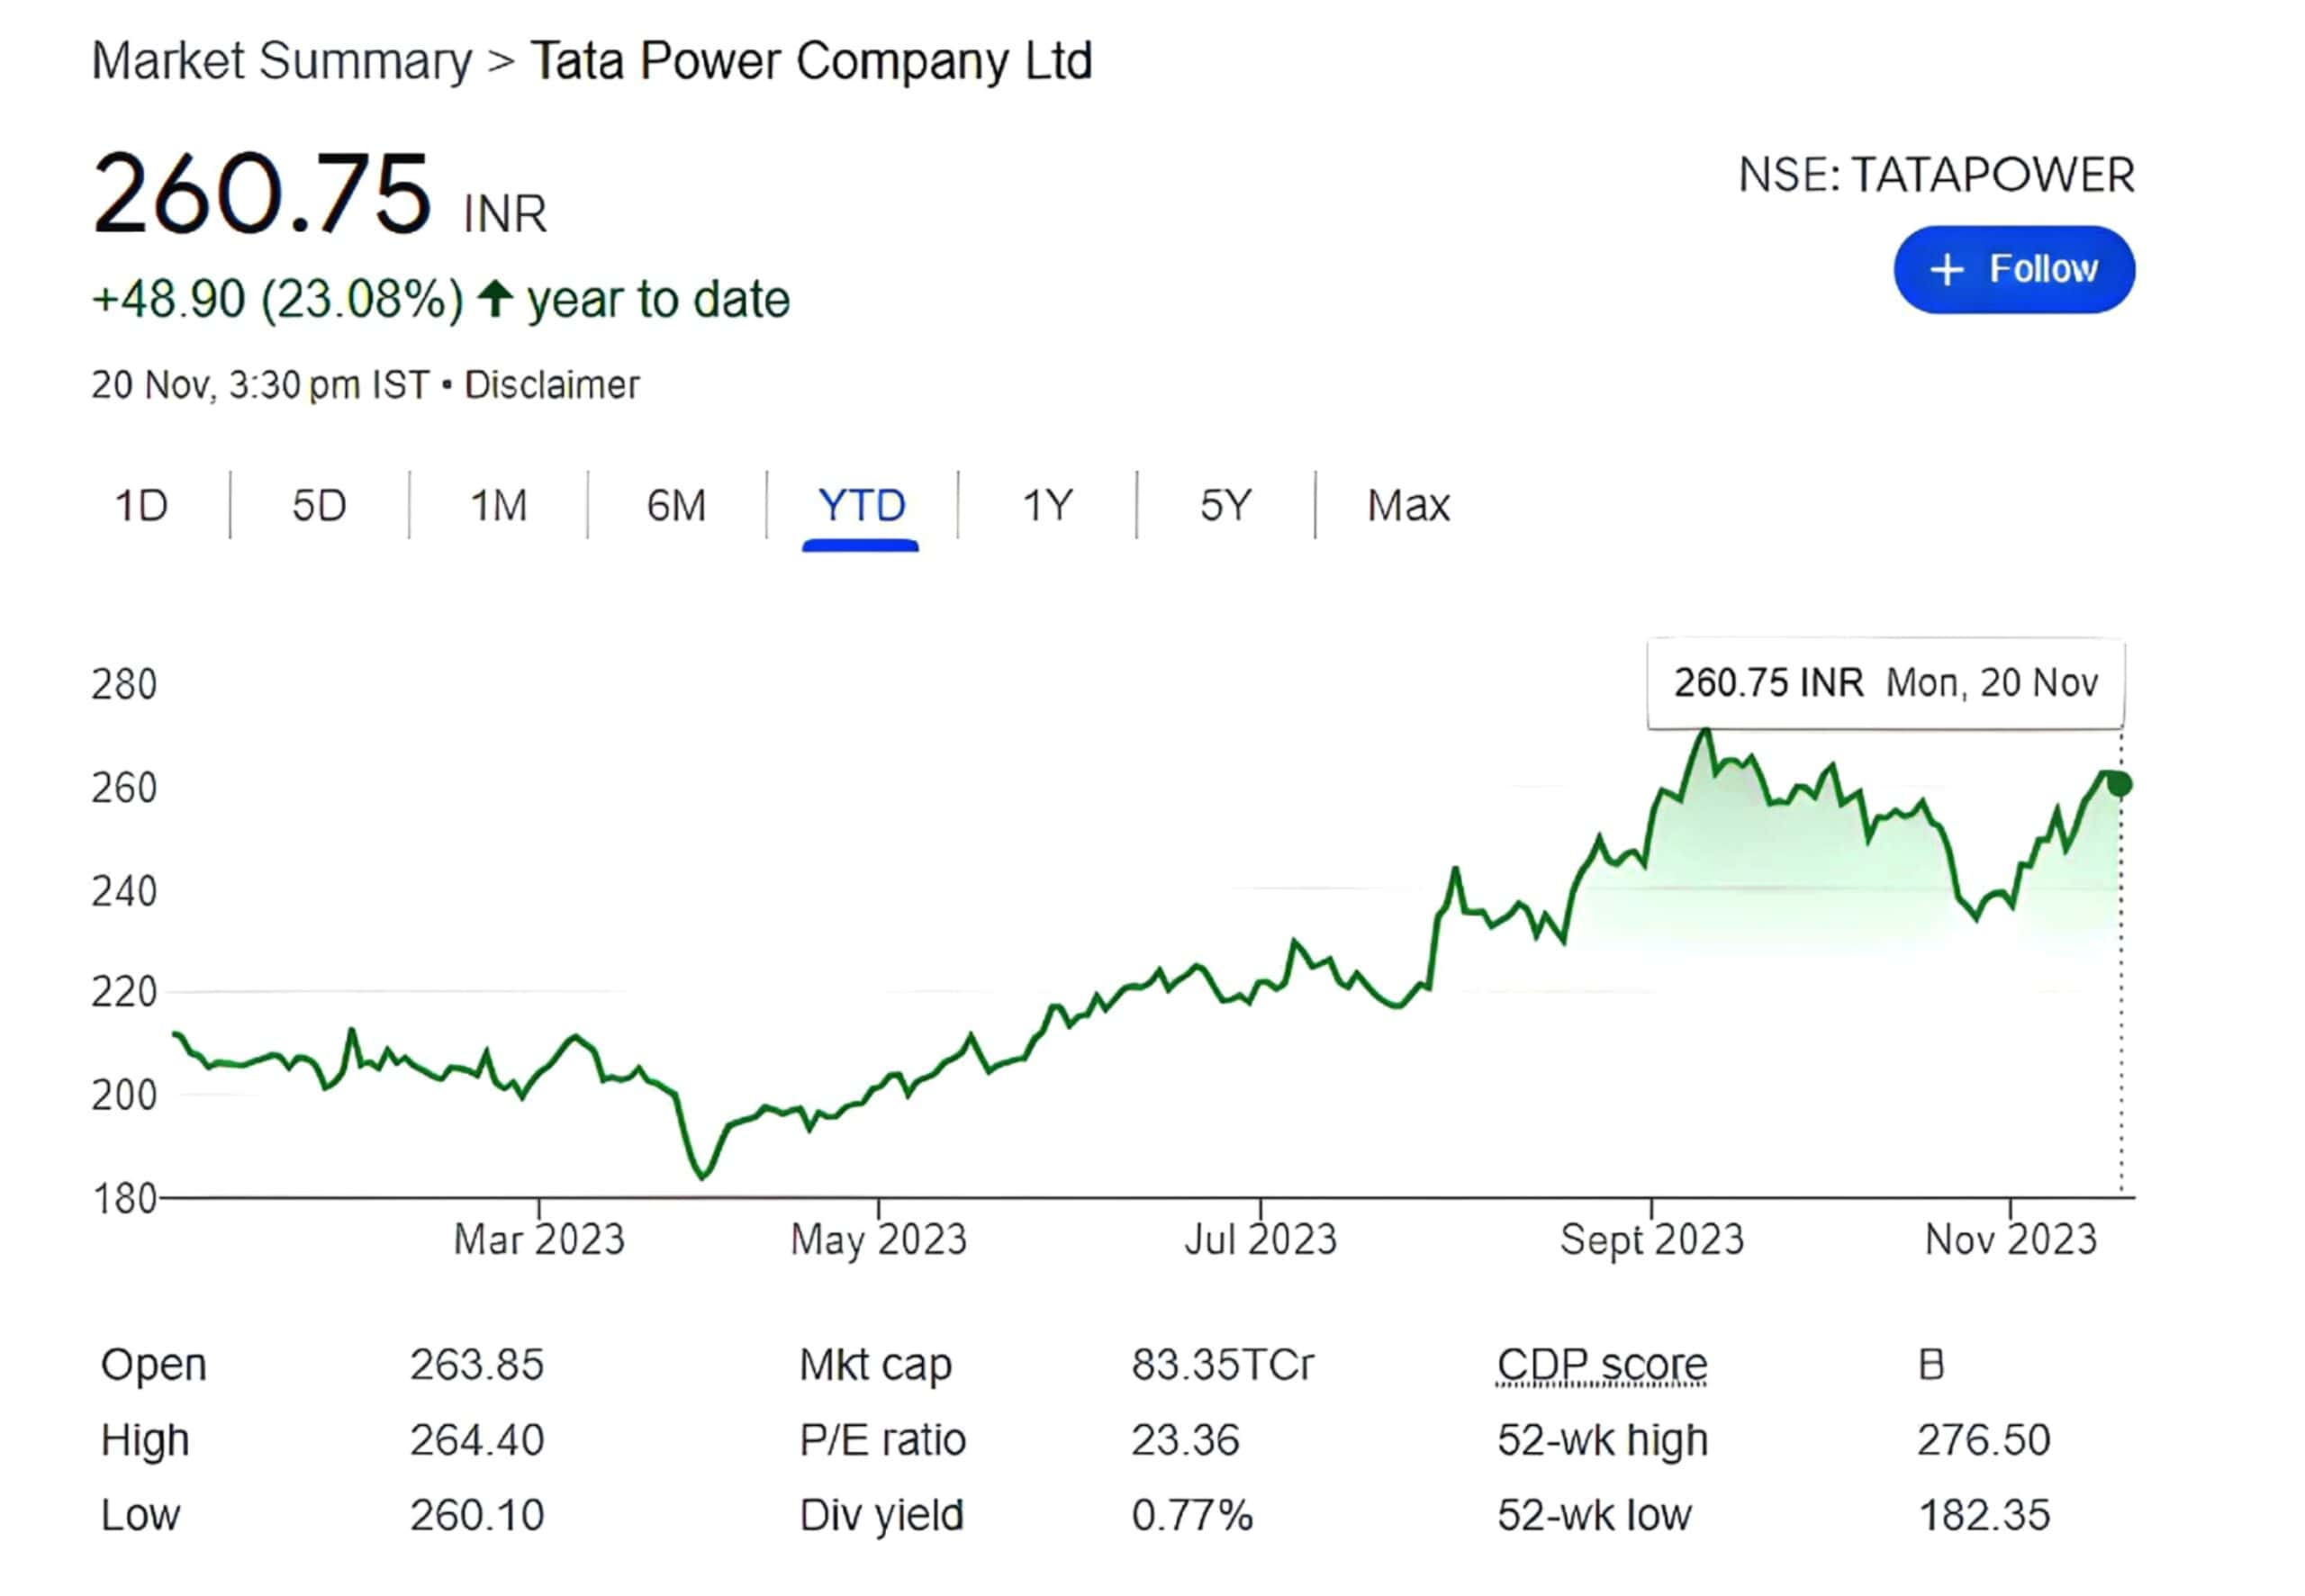Click the NSE: TATAPOWER ticker text
Viewport: 2305px width, 1596px height.
point(1936,175)
